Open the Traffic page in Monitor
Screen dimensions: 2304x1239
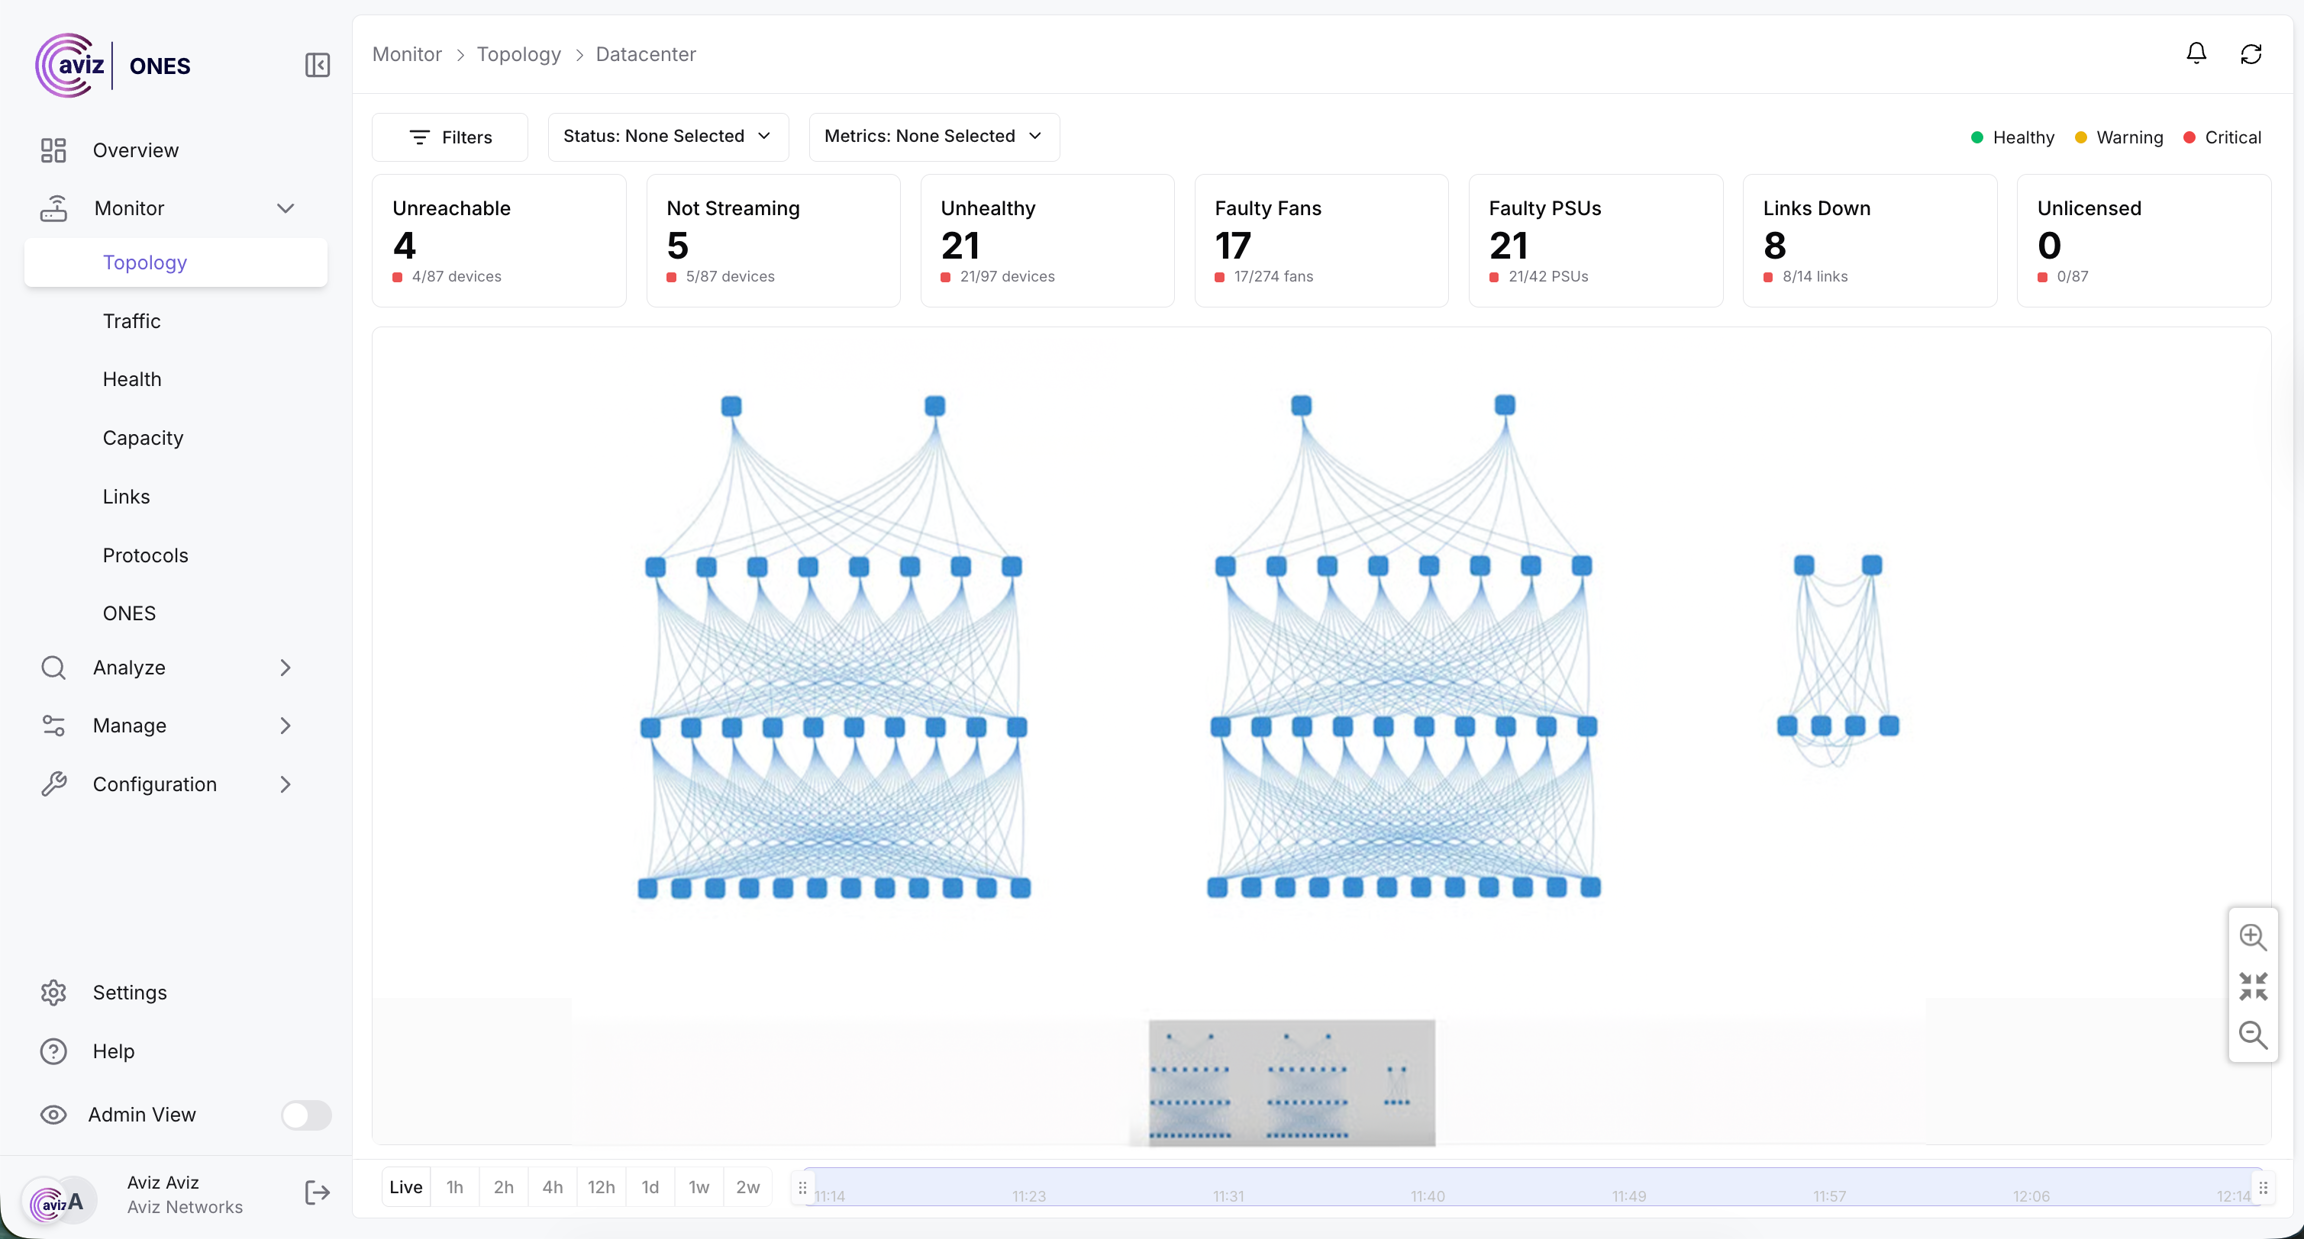pos(131,321)
